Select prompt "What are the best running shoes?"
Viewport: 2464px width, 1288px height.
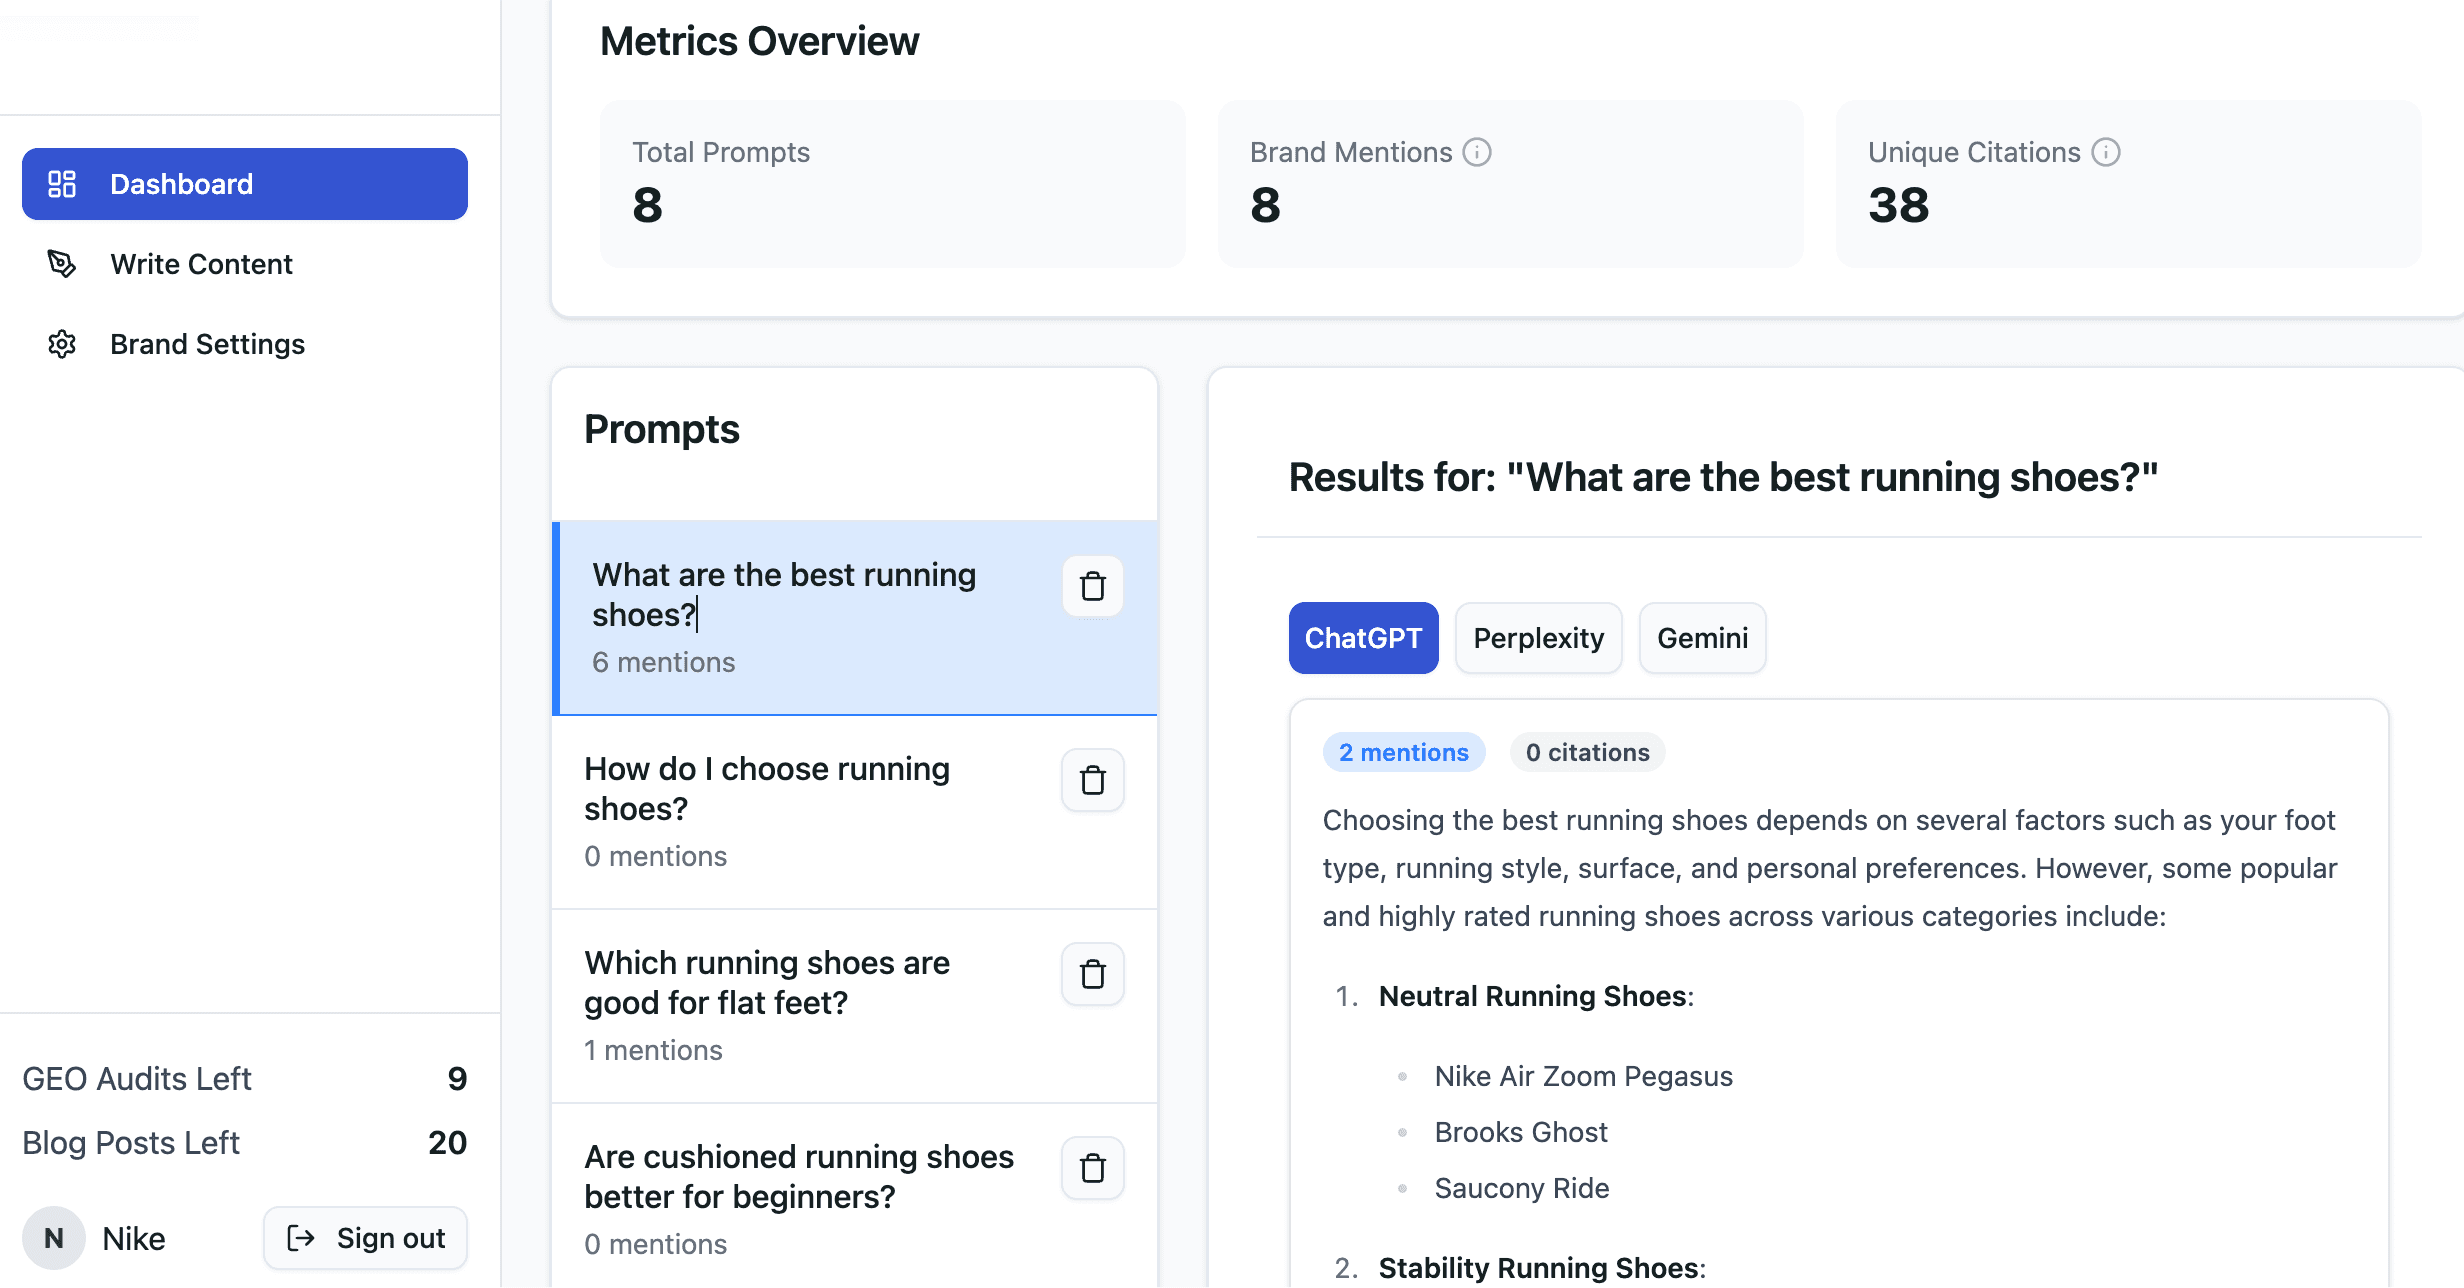(855, 618)
